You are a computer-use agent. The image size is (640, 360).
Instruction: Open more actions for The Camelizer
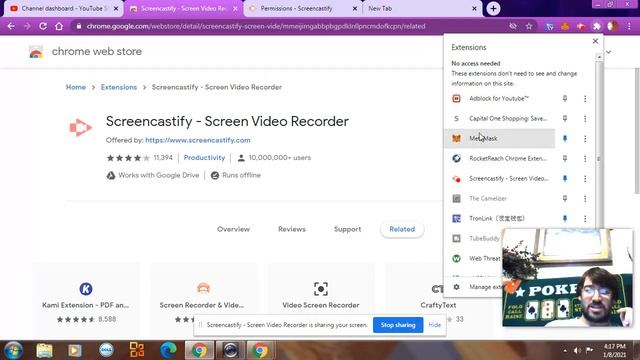[x=585, y=198]
